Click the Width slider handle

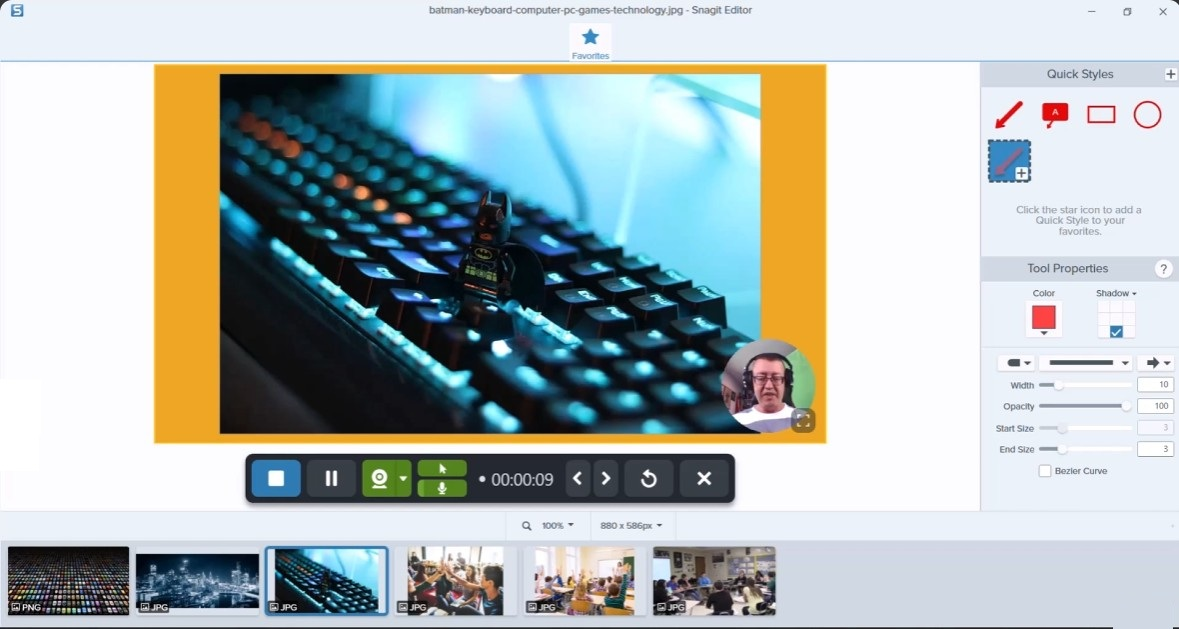(x=1058, y=386)
